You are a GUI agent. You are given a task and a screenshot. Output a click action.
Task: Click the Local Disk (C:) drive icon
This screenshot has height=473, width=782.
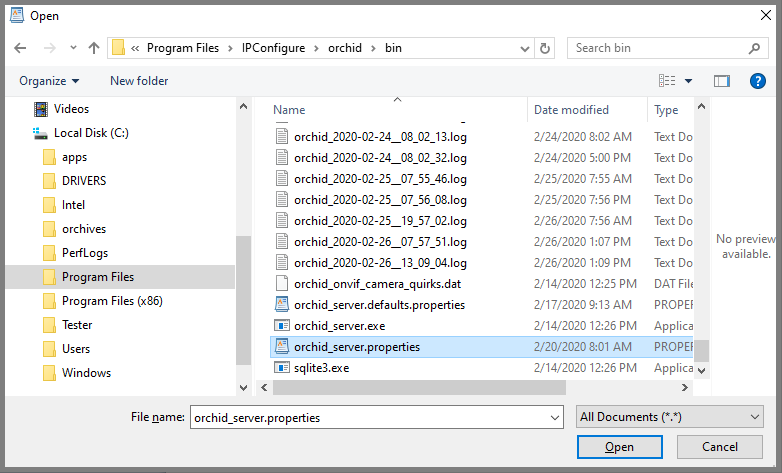41,133
